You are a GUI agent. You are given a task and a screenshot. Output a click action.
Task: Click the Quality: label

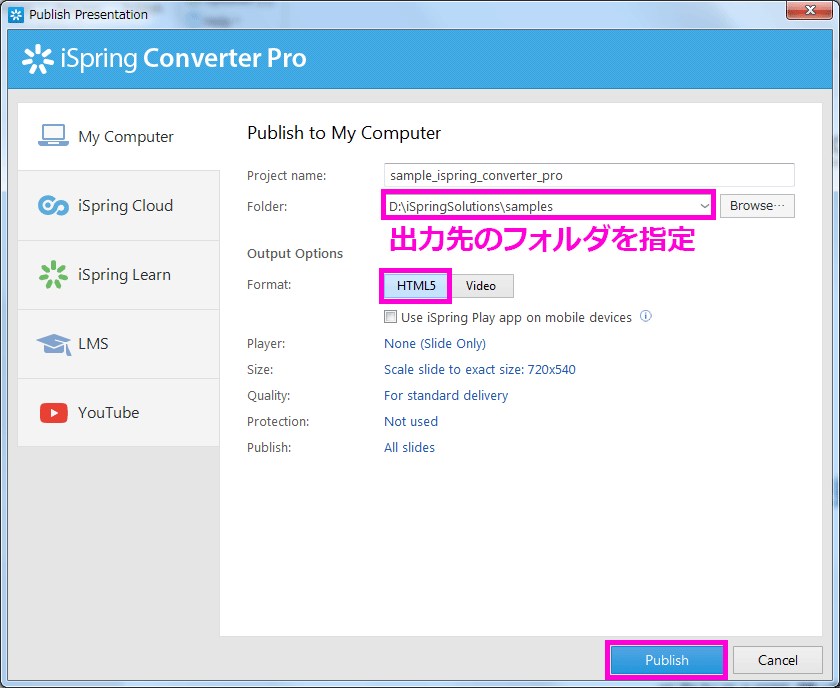tap(268, 395)
